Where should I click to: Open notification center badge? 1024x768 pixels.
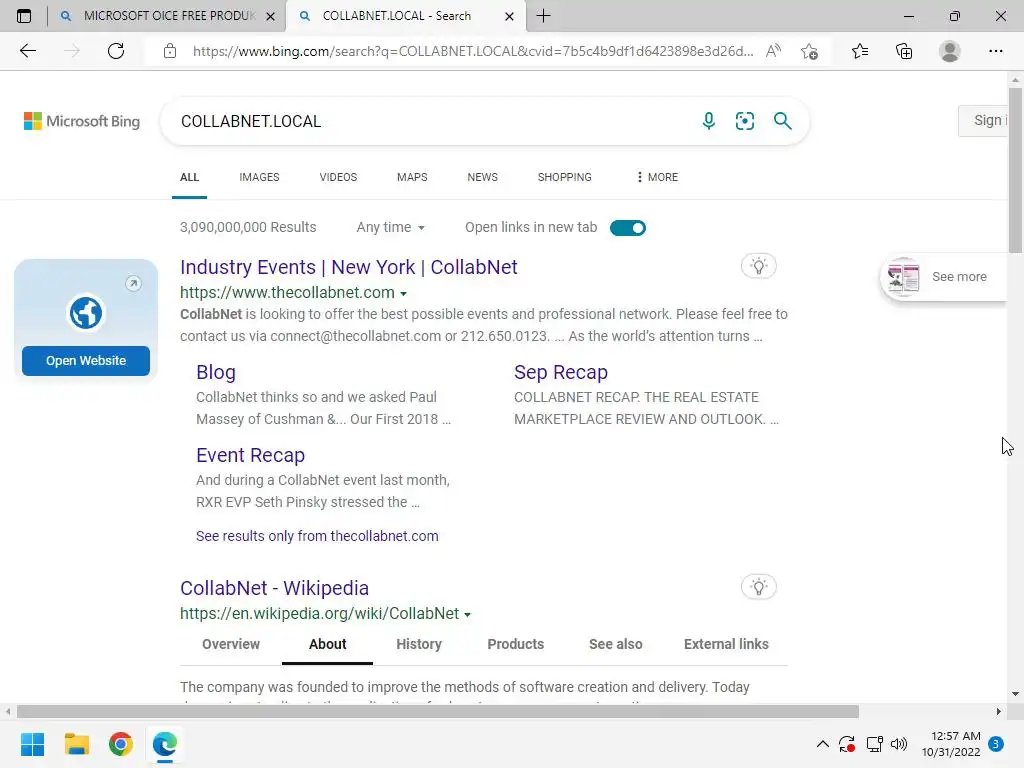point(996,744)
